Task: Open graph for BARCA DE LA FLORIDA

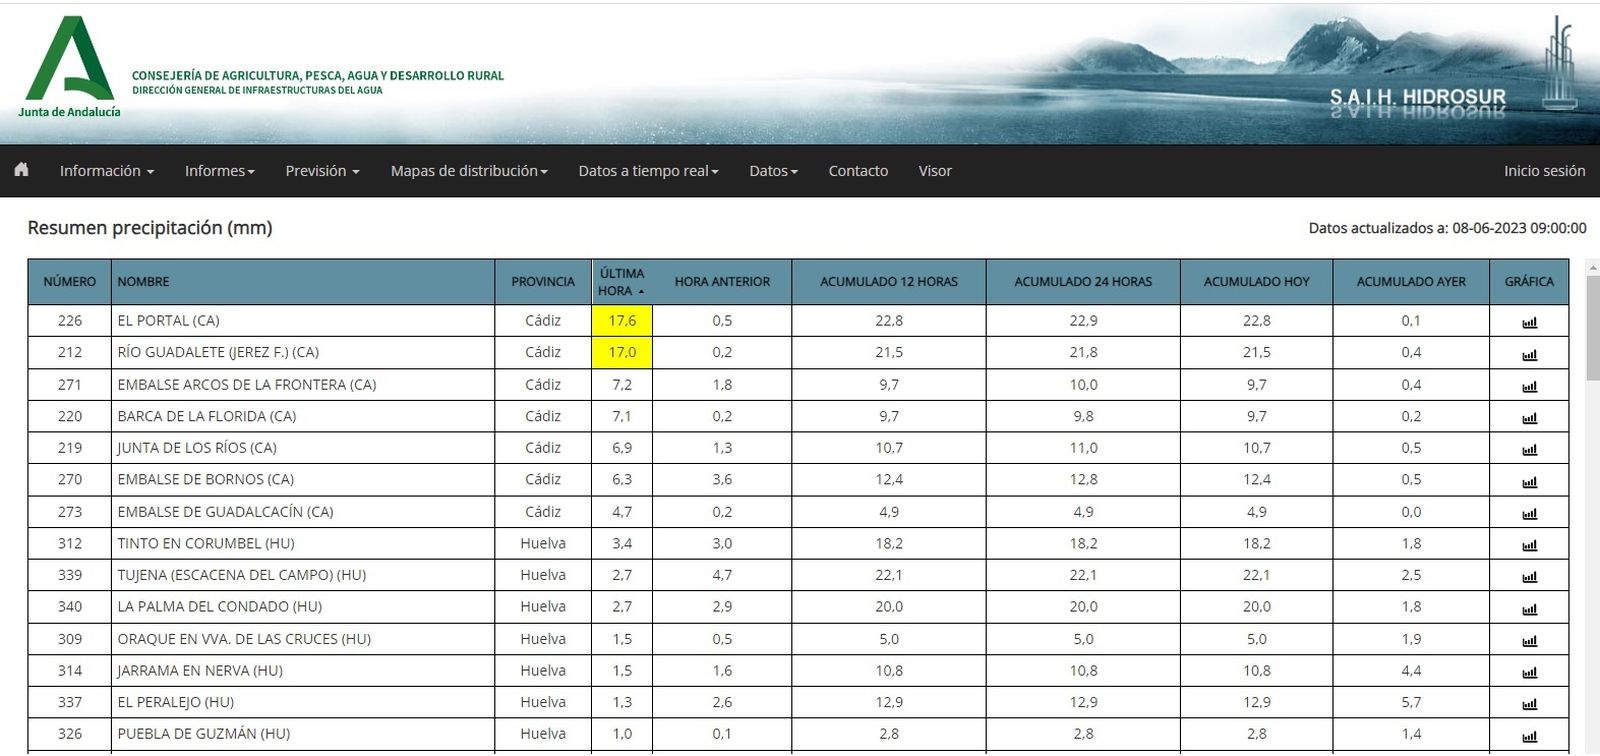Action: tap(1529, 418)
